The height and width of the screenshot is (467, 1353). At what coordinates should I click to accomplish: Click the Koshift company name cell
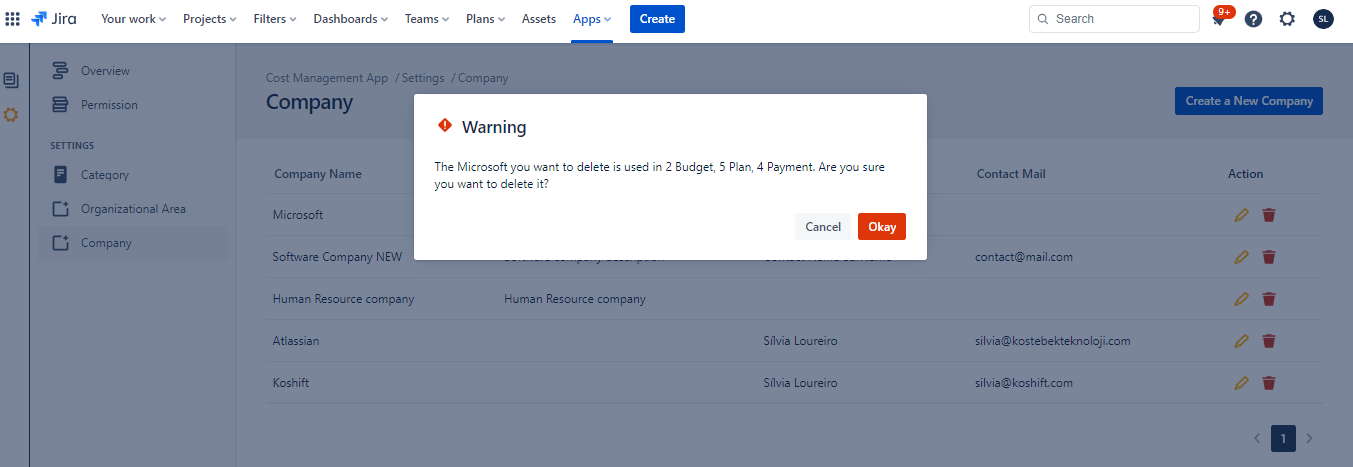291,383
